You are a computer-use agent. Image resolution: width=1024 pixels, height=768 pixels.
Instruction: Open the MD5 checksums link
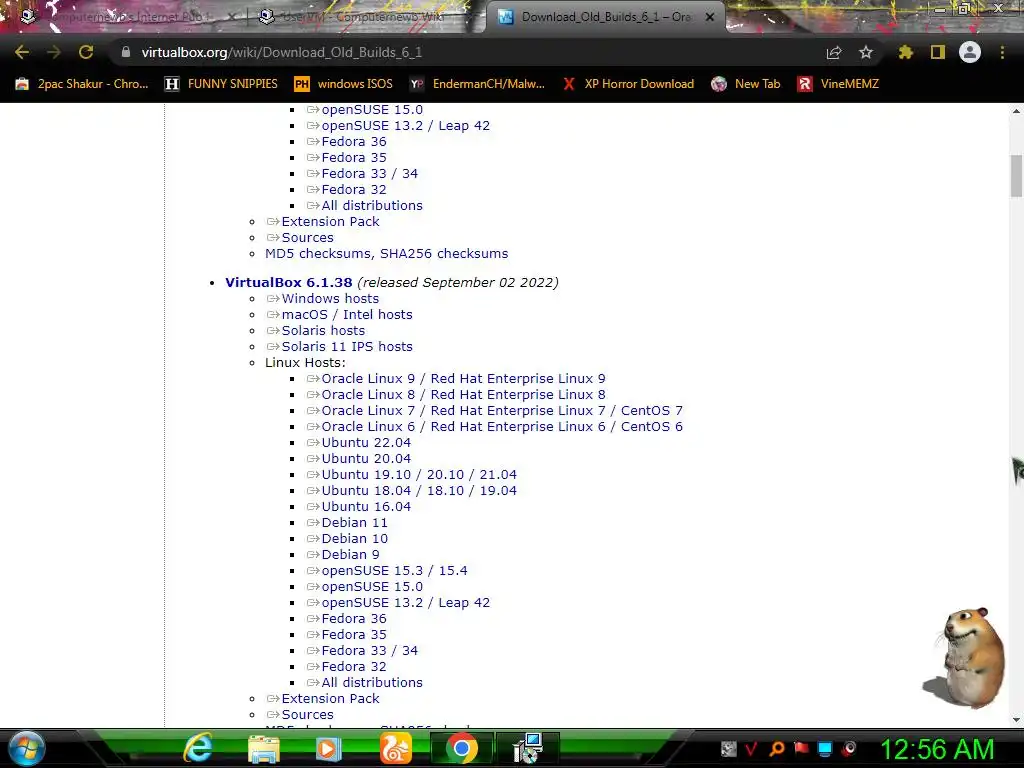click(319, 253)
